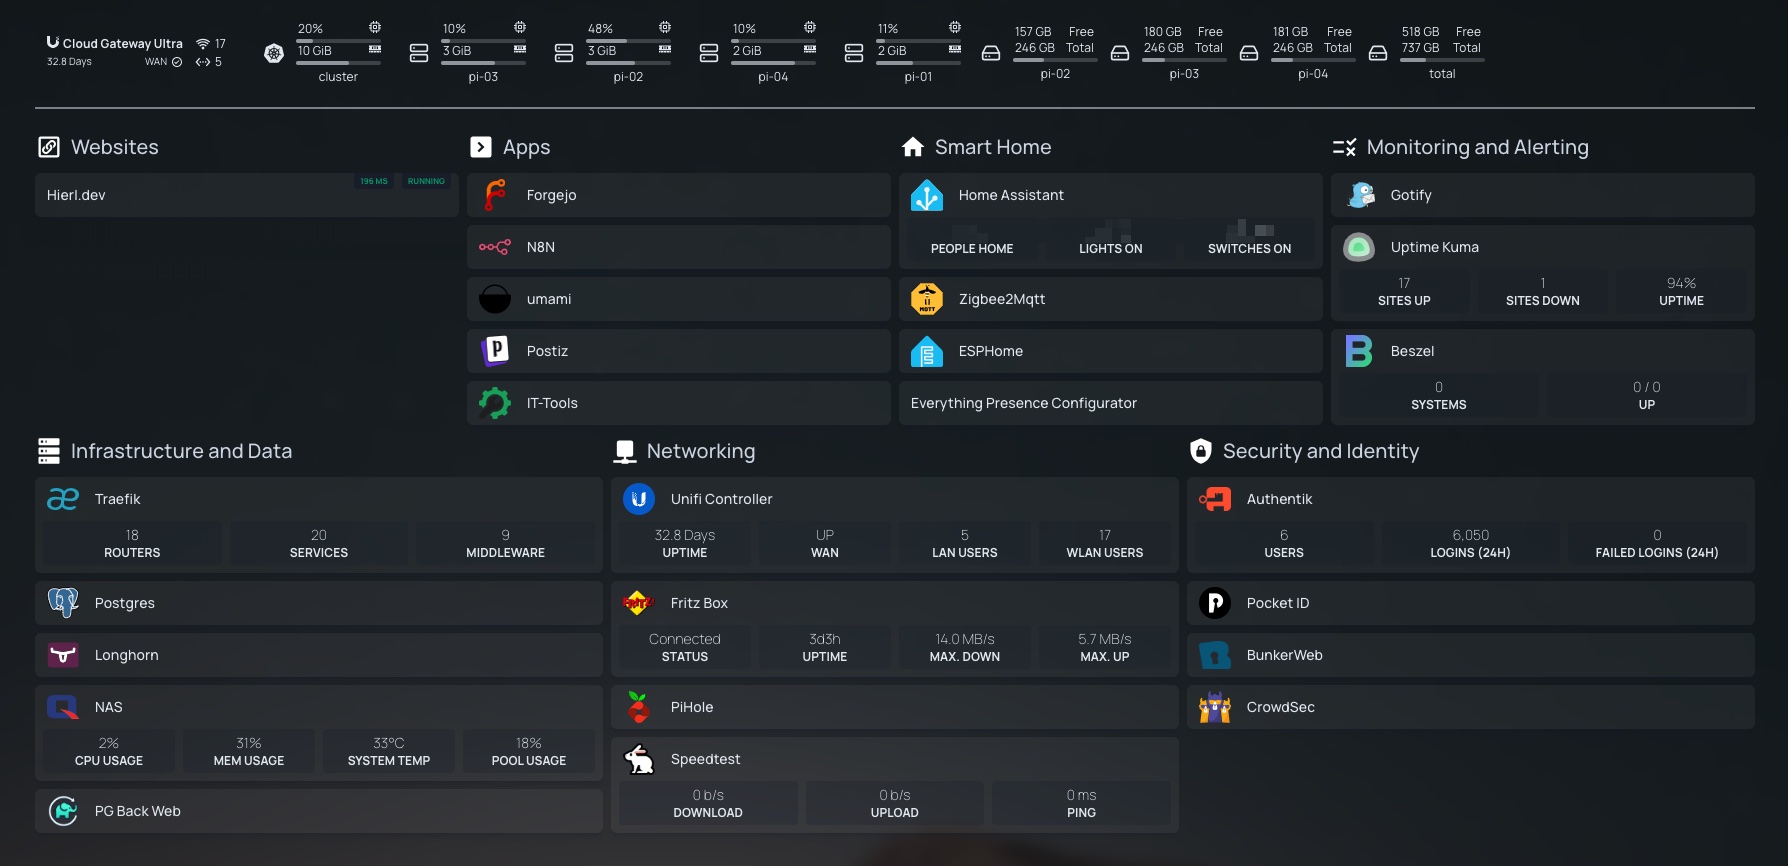Image resolution: width=1788 pixels, height=866 pixels.
Task: Open the Zigbee2Mqtt bee icon
Action: (927, 299)
